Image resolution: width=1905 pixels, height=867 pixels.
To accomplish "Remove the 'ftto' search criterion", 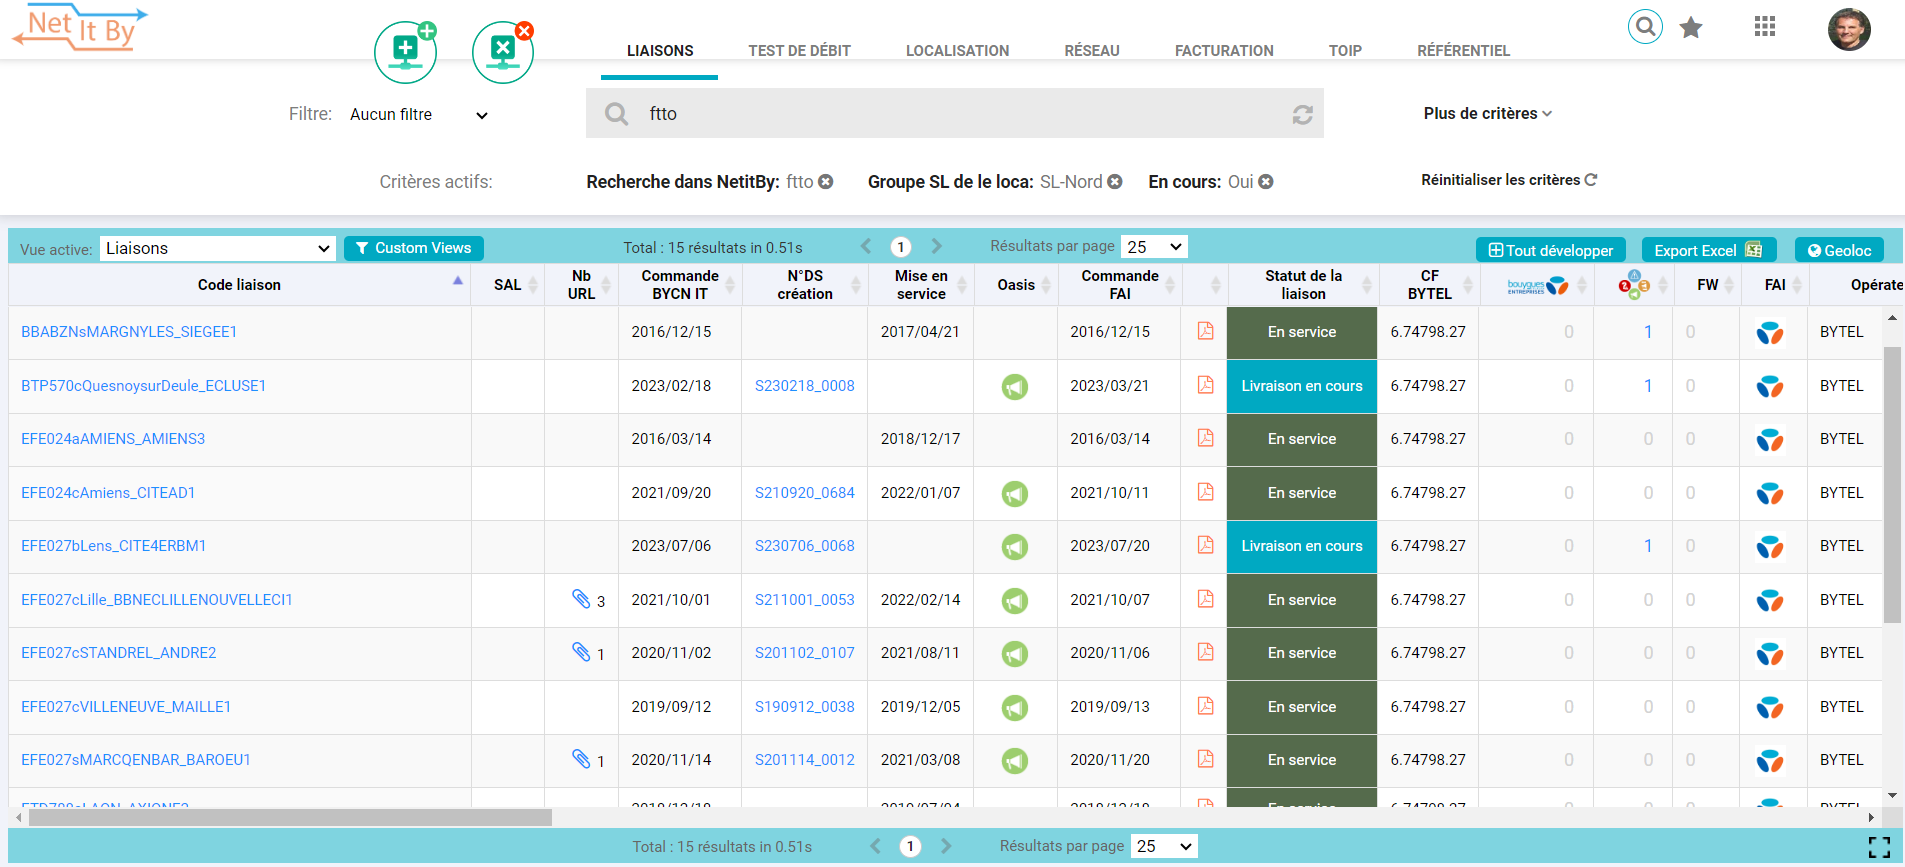I will point(826,182).
